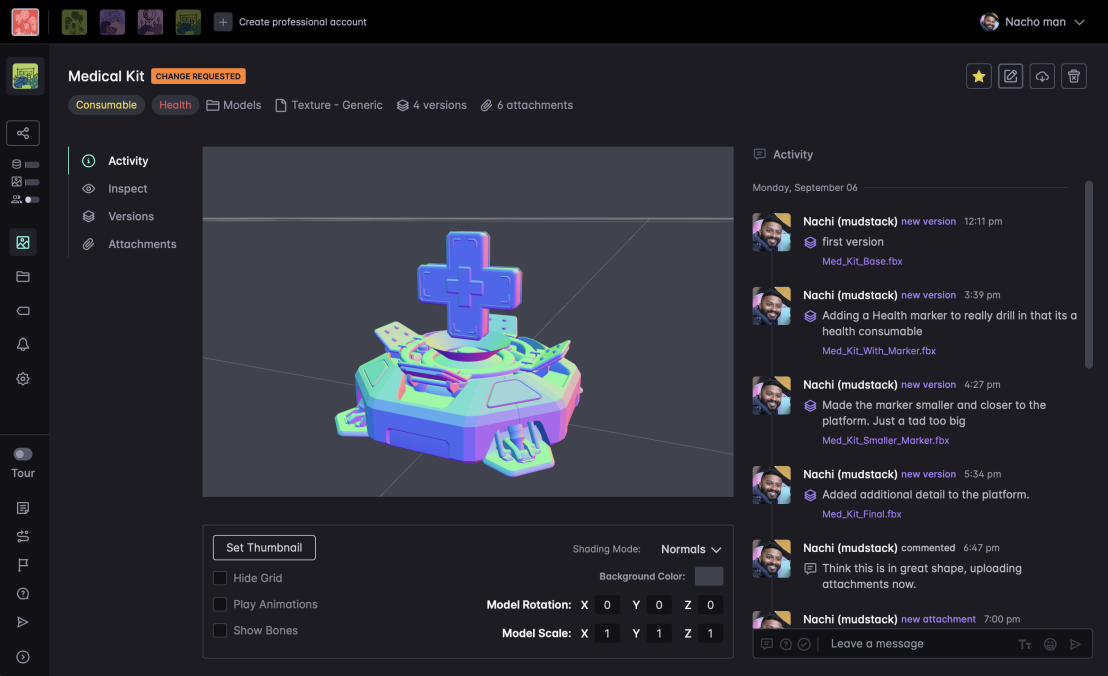Image resolution: width=1108 pixels, height=676 pixels.
Task: Click the comment type icon in message box
Action: click(767, 644)
